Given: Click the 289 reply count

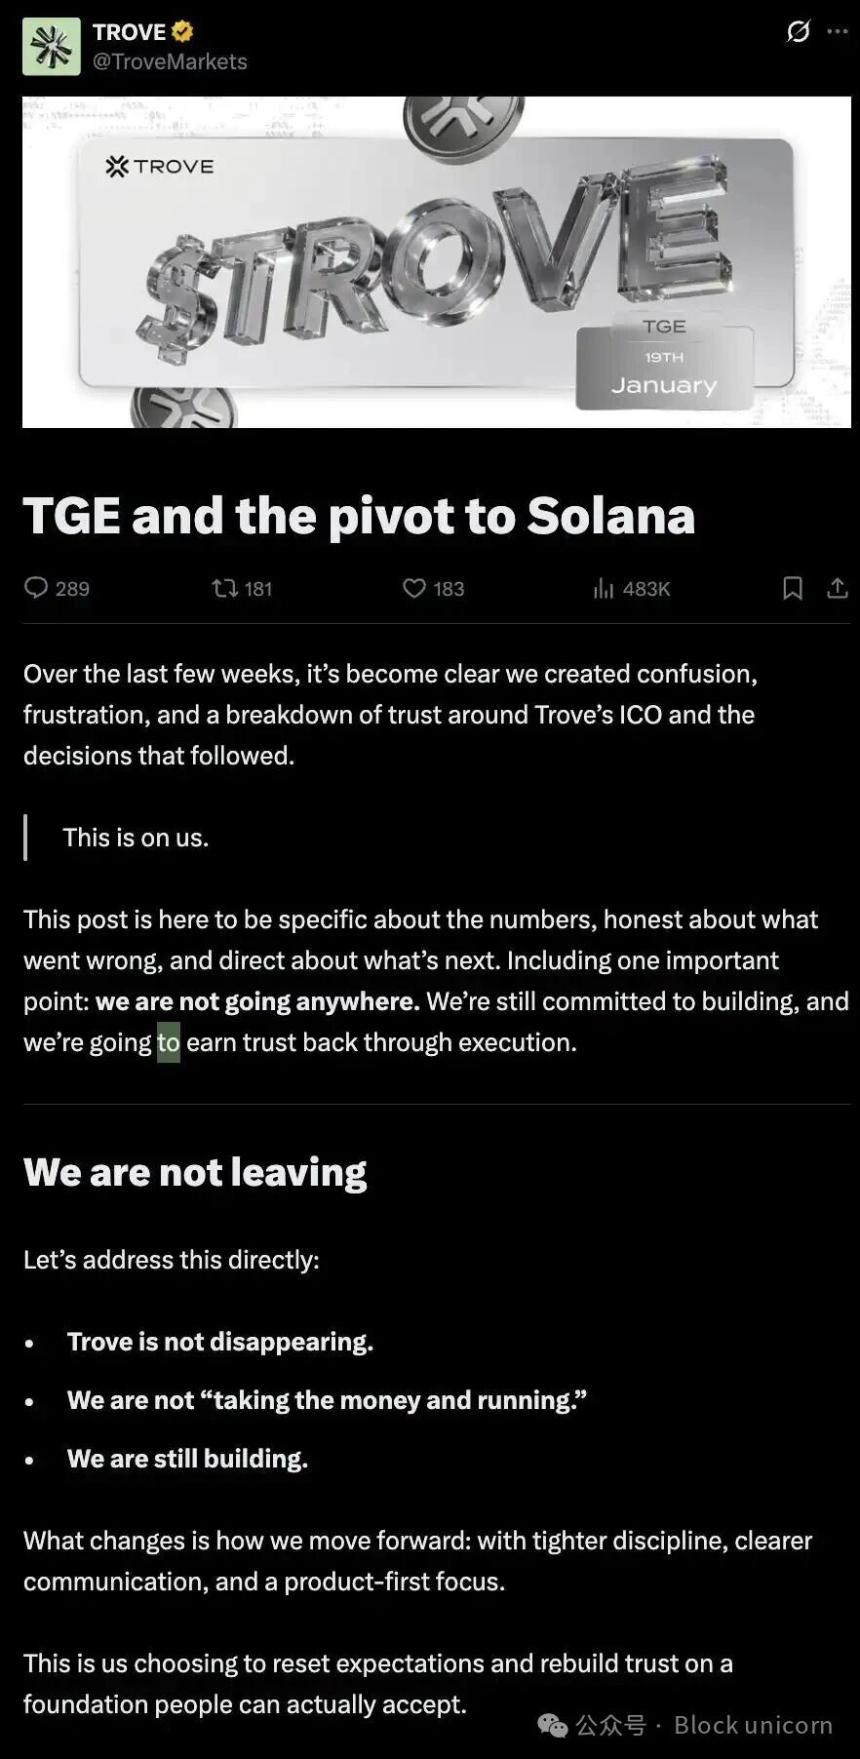Looking at the screenshot, I should (x=72, y=589).
